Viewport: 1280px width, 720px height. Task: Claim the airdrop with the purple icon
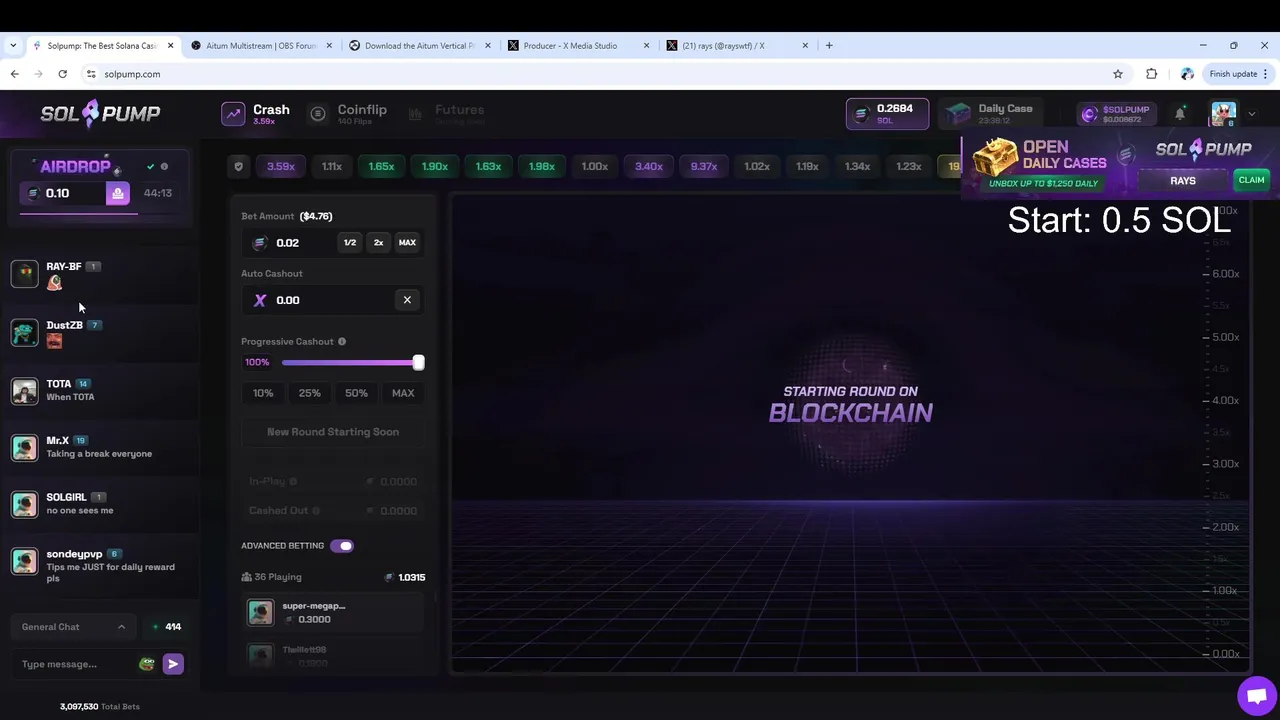pos(118,193)
